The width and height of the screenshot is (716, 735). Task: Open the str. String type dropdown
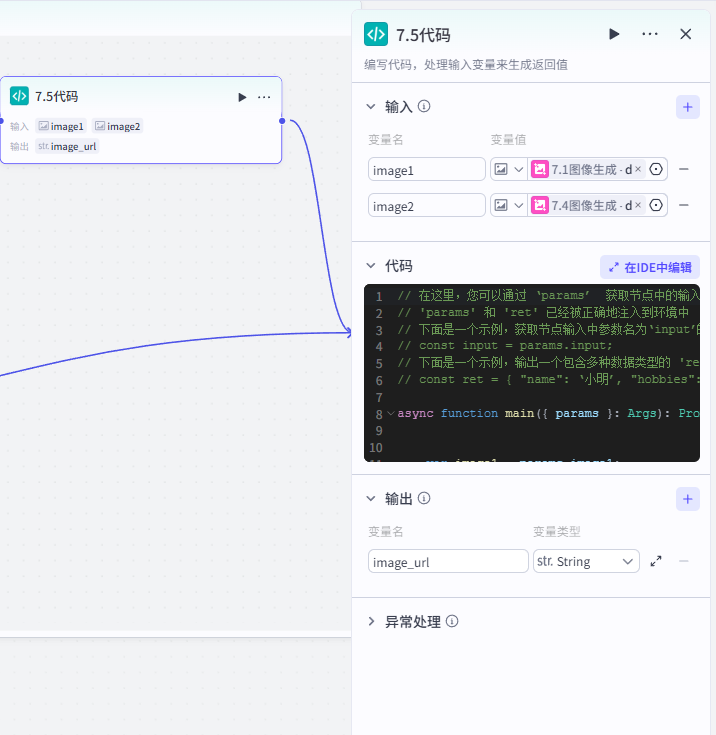[586, 562]
